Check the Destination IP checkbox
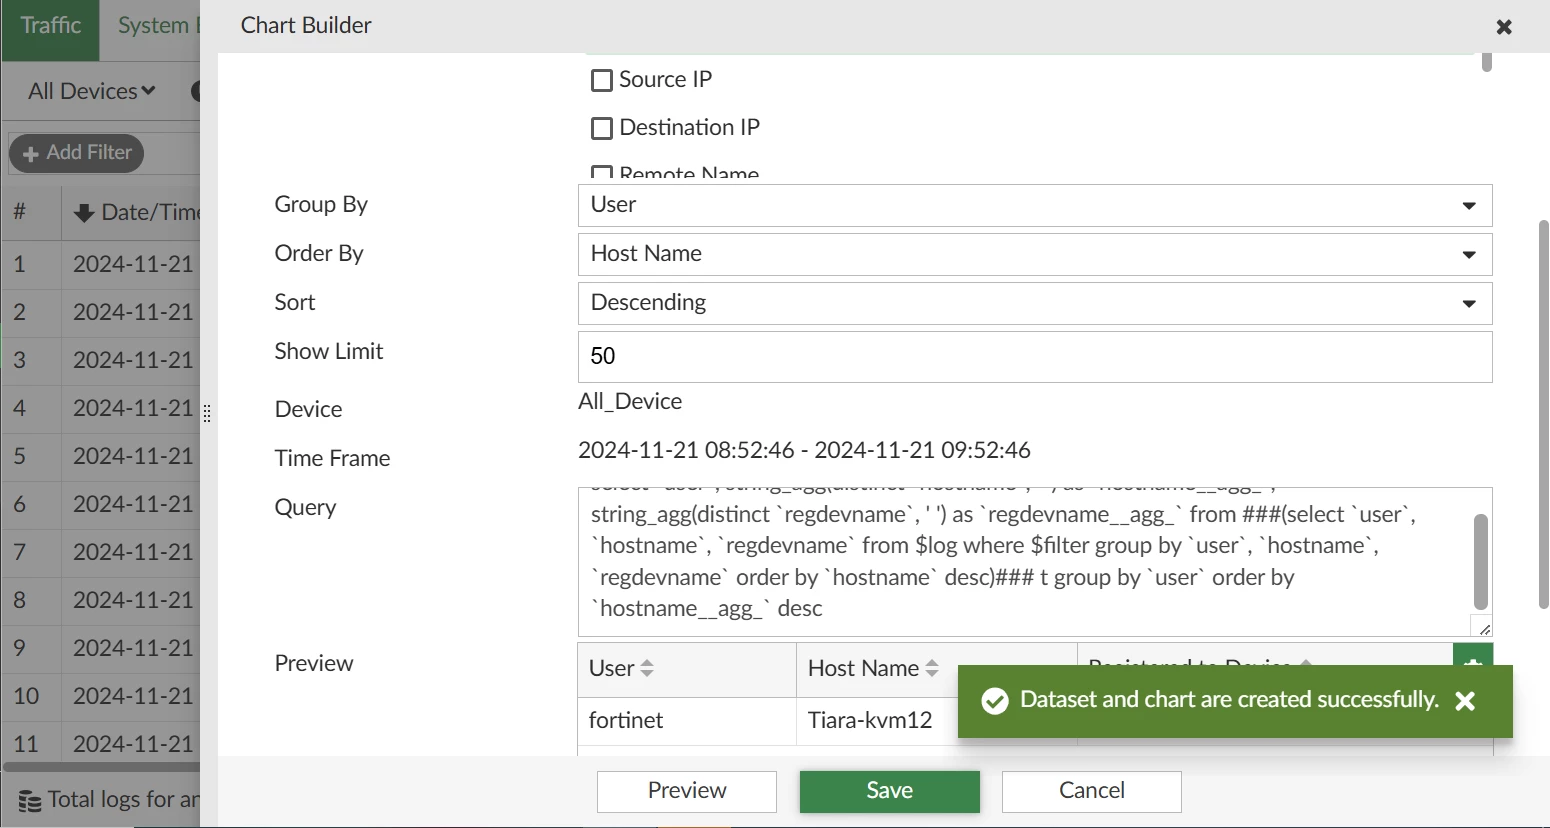 tap(602, 128)
